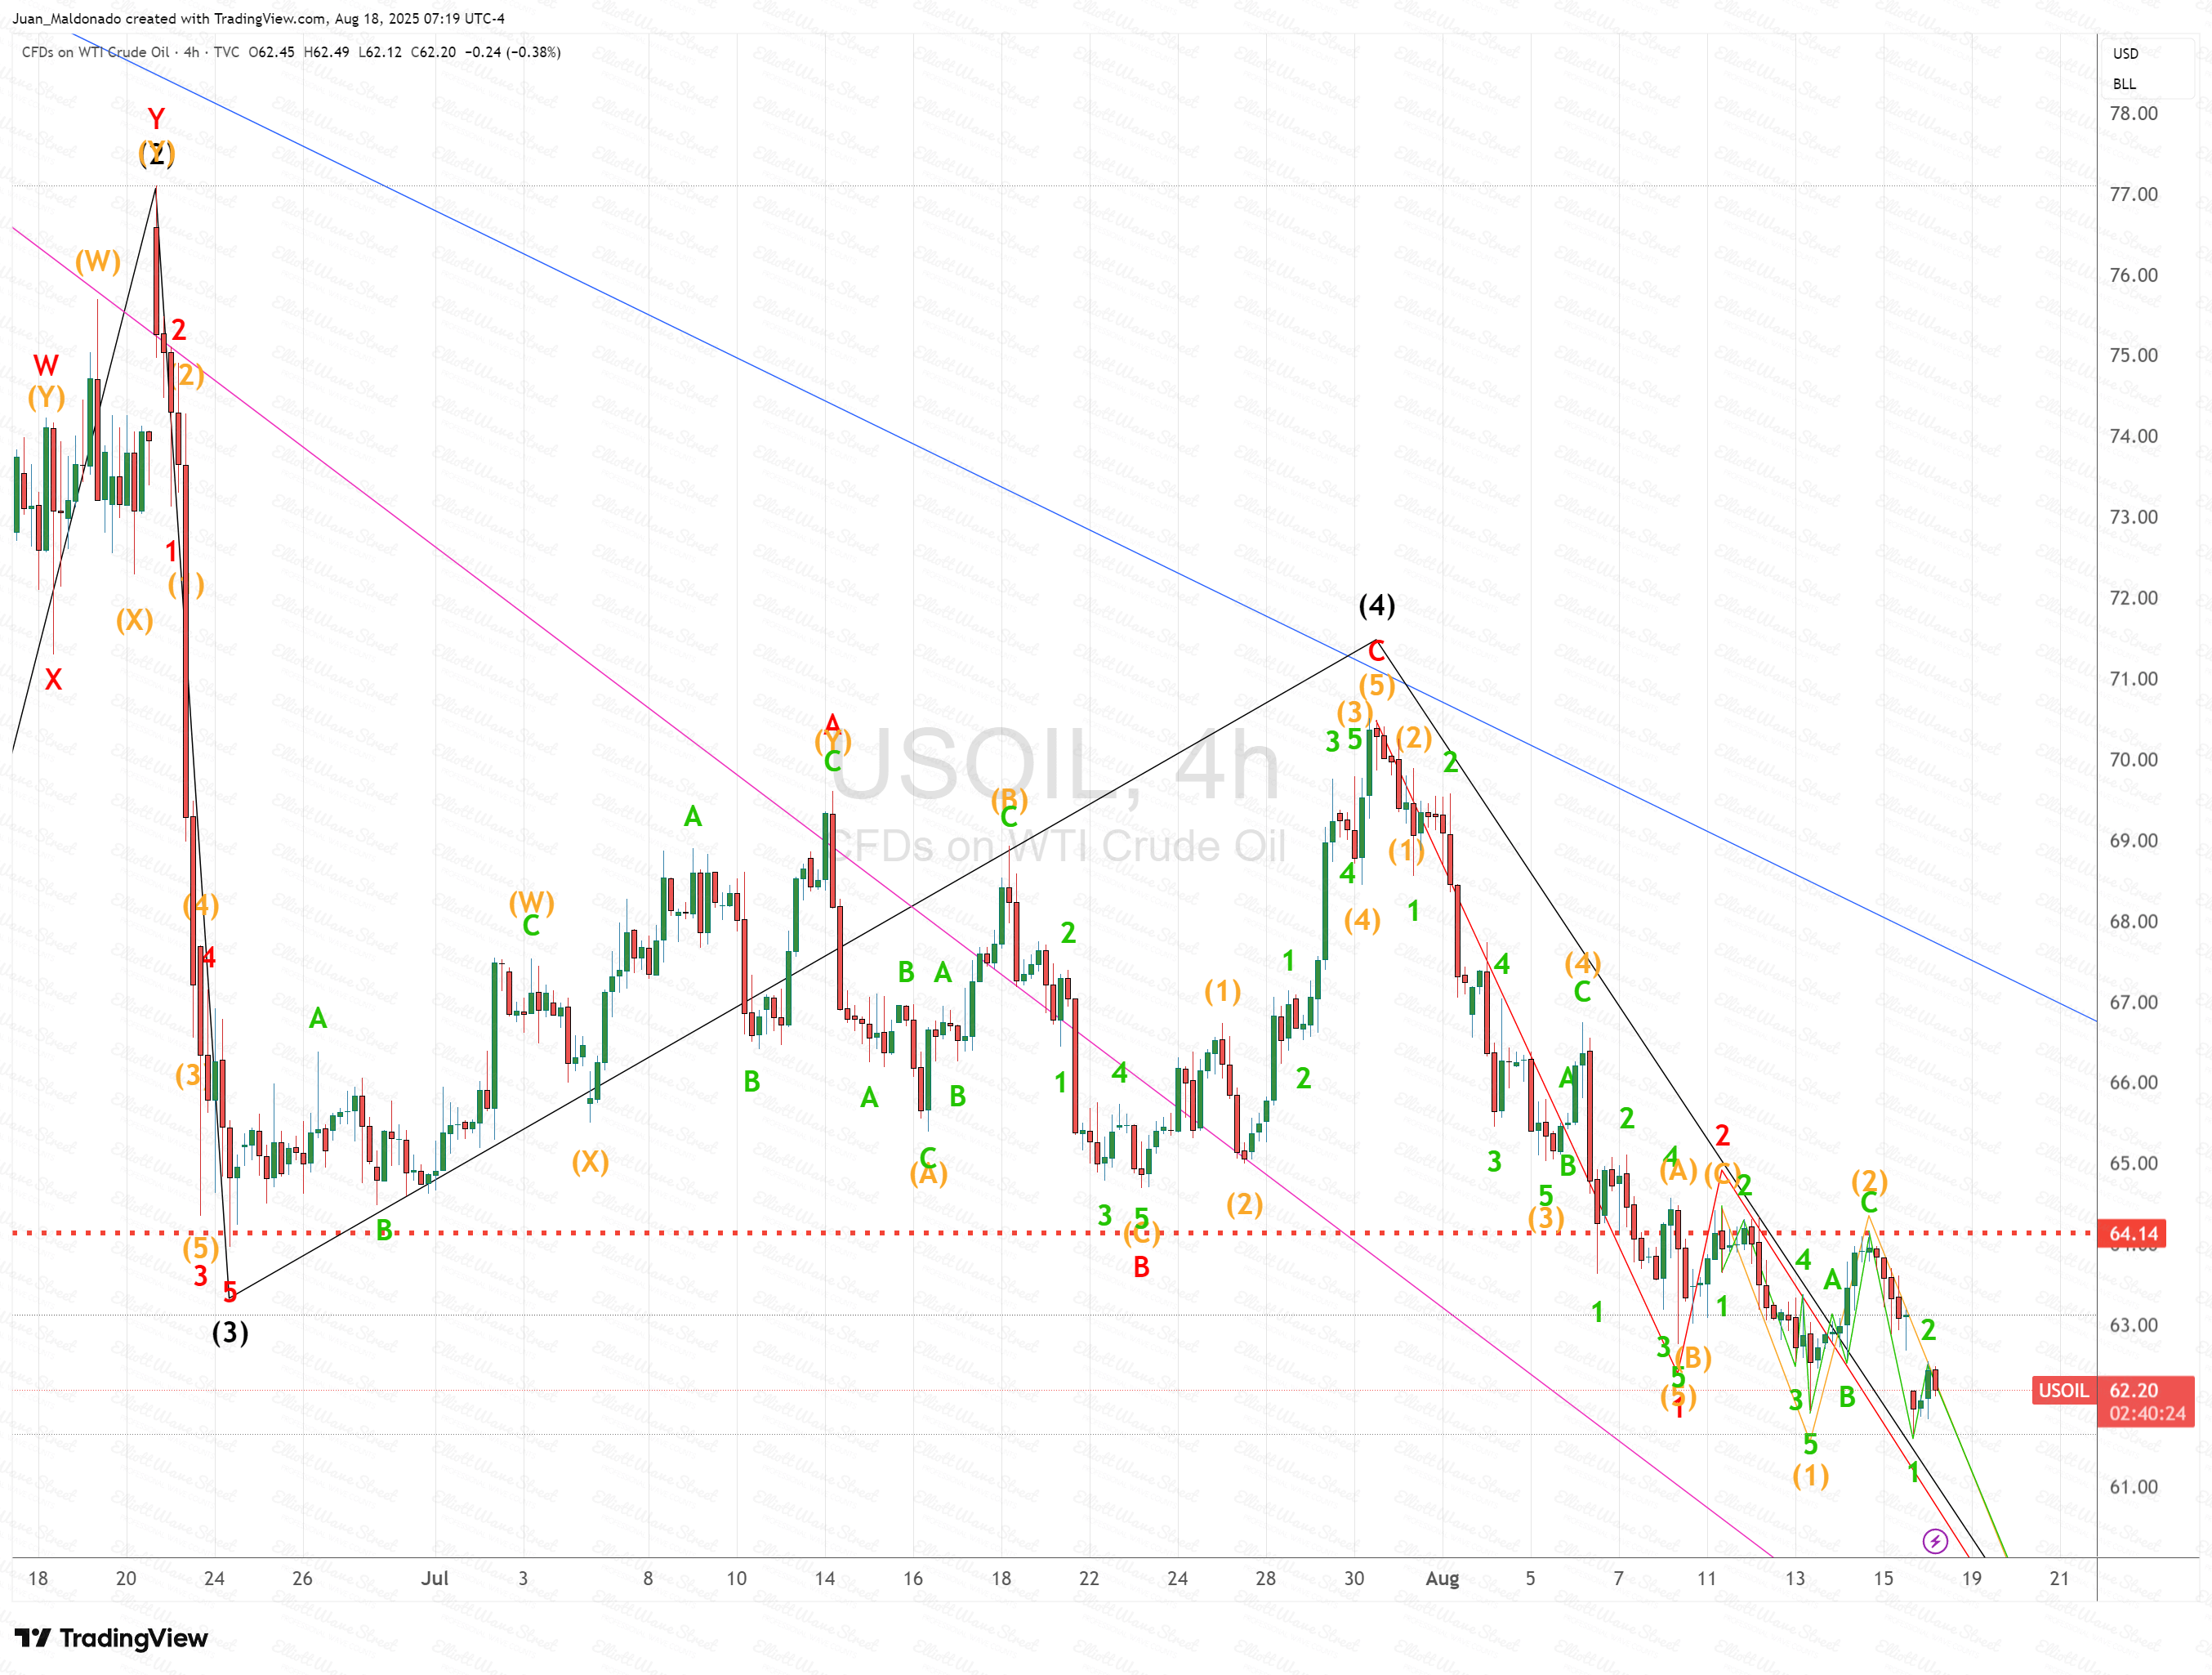Click the TradingView logo at bottom left
The width and height of the screenshot is (2212, 1675).
point(111,1637)
